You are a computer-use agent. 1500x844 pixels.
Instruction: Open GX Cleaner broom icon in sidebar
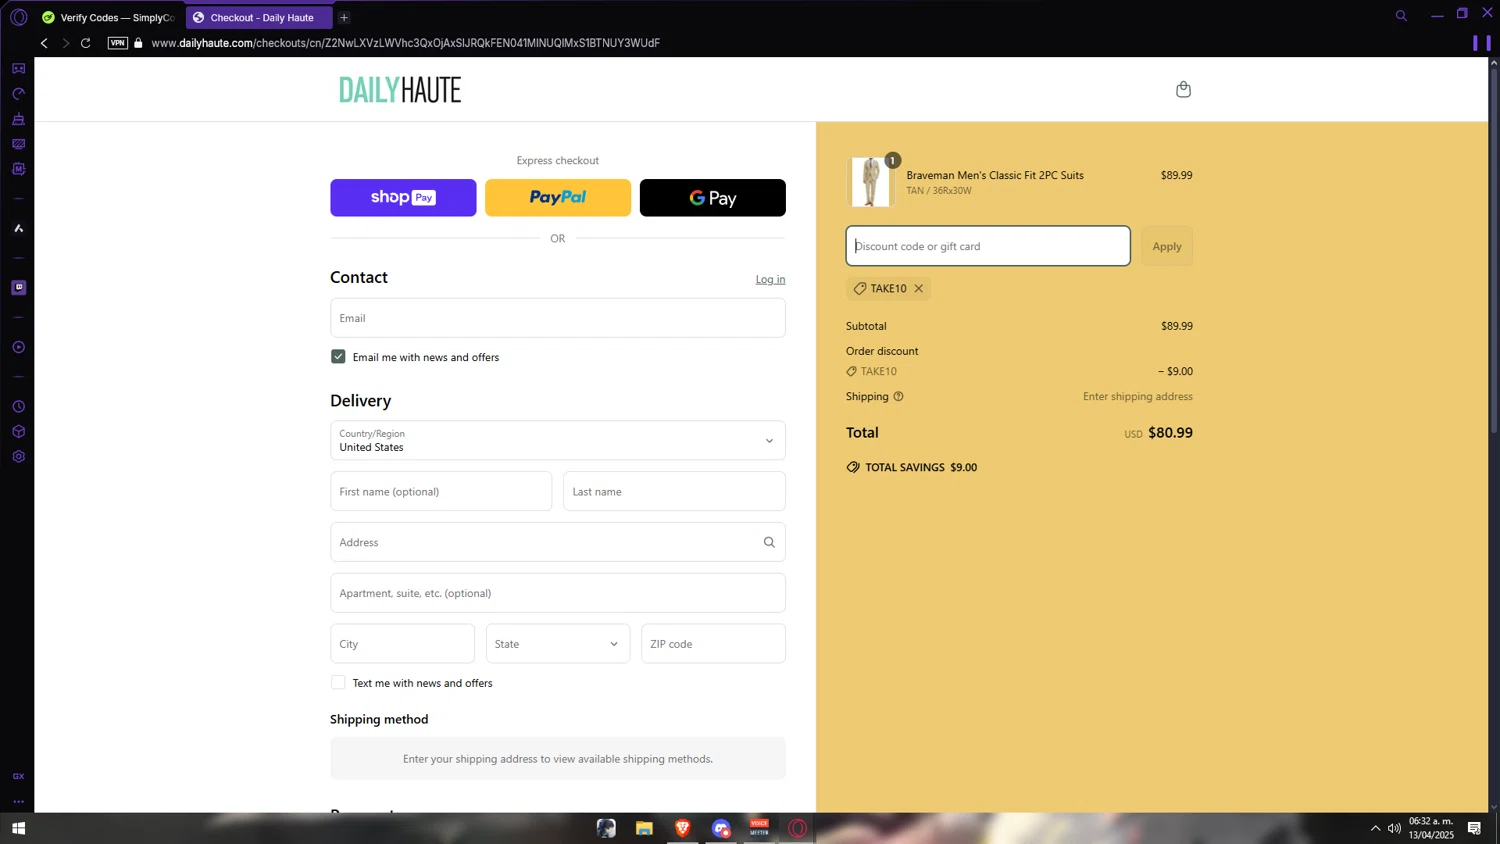click(x=18, y=119)
